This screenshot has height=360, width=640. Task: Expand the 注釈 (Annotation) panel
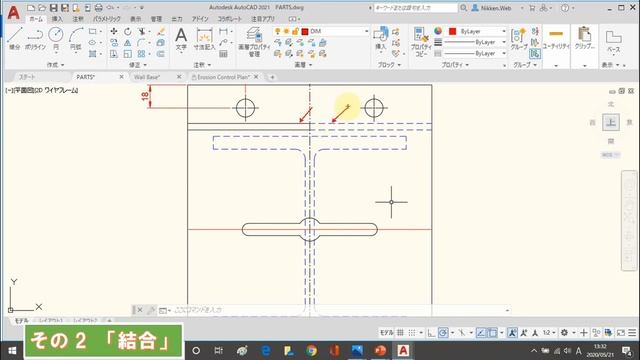click(x=202, y=65)
